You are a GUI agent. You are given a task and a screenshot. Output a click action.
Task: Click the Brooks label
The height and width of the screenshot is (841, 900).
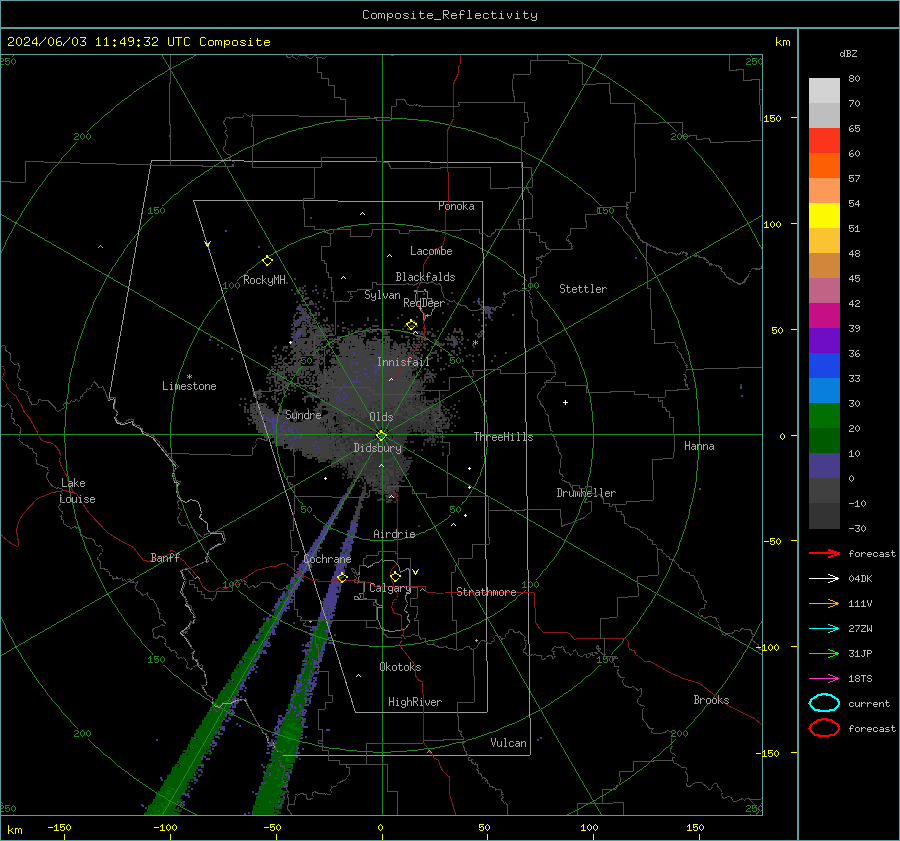click(711, 700)
